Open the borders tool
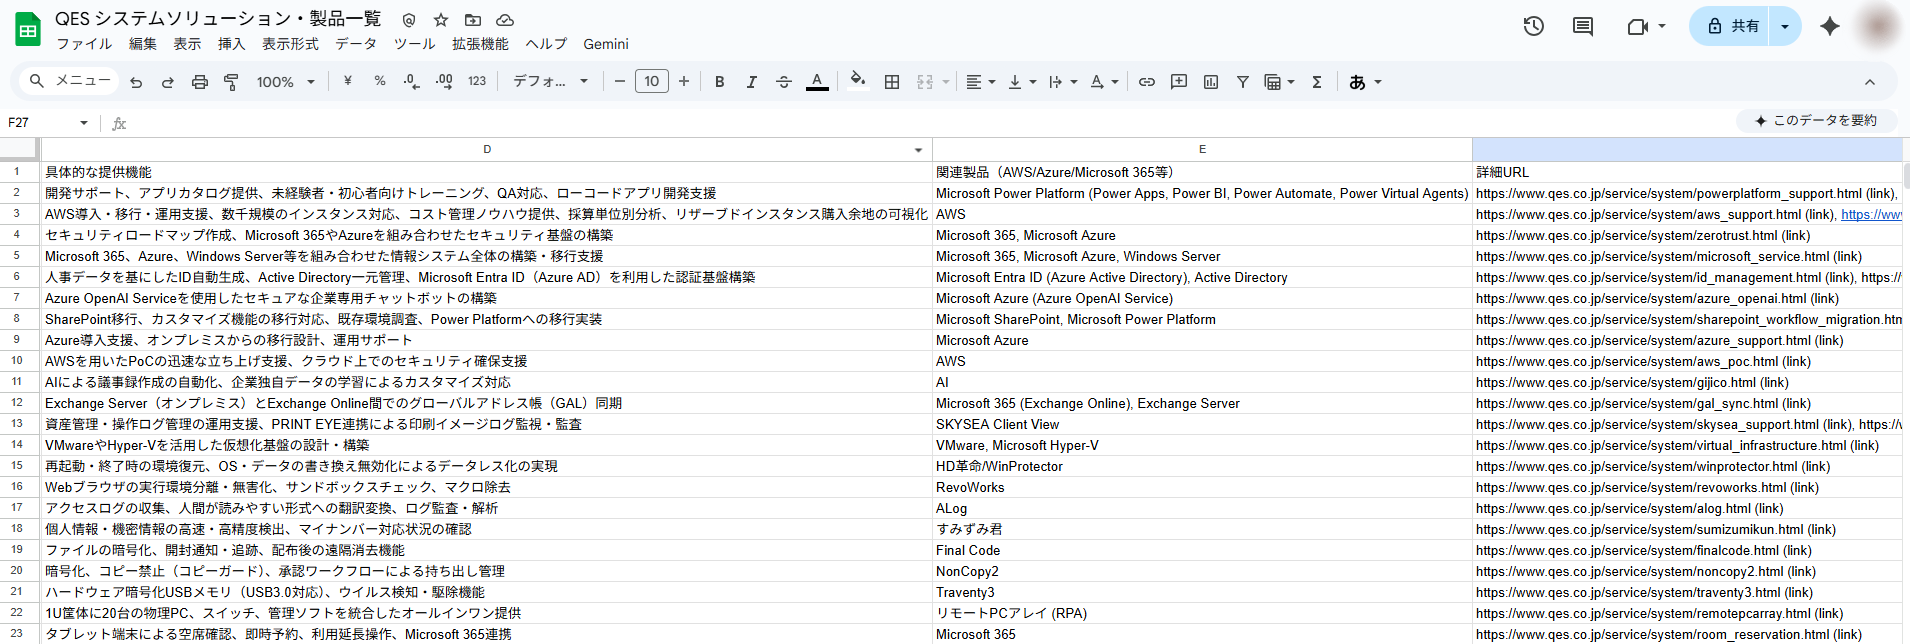Screen dimensions: 1910x644 [892, 82]
